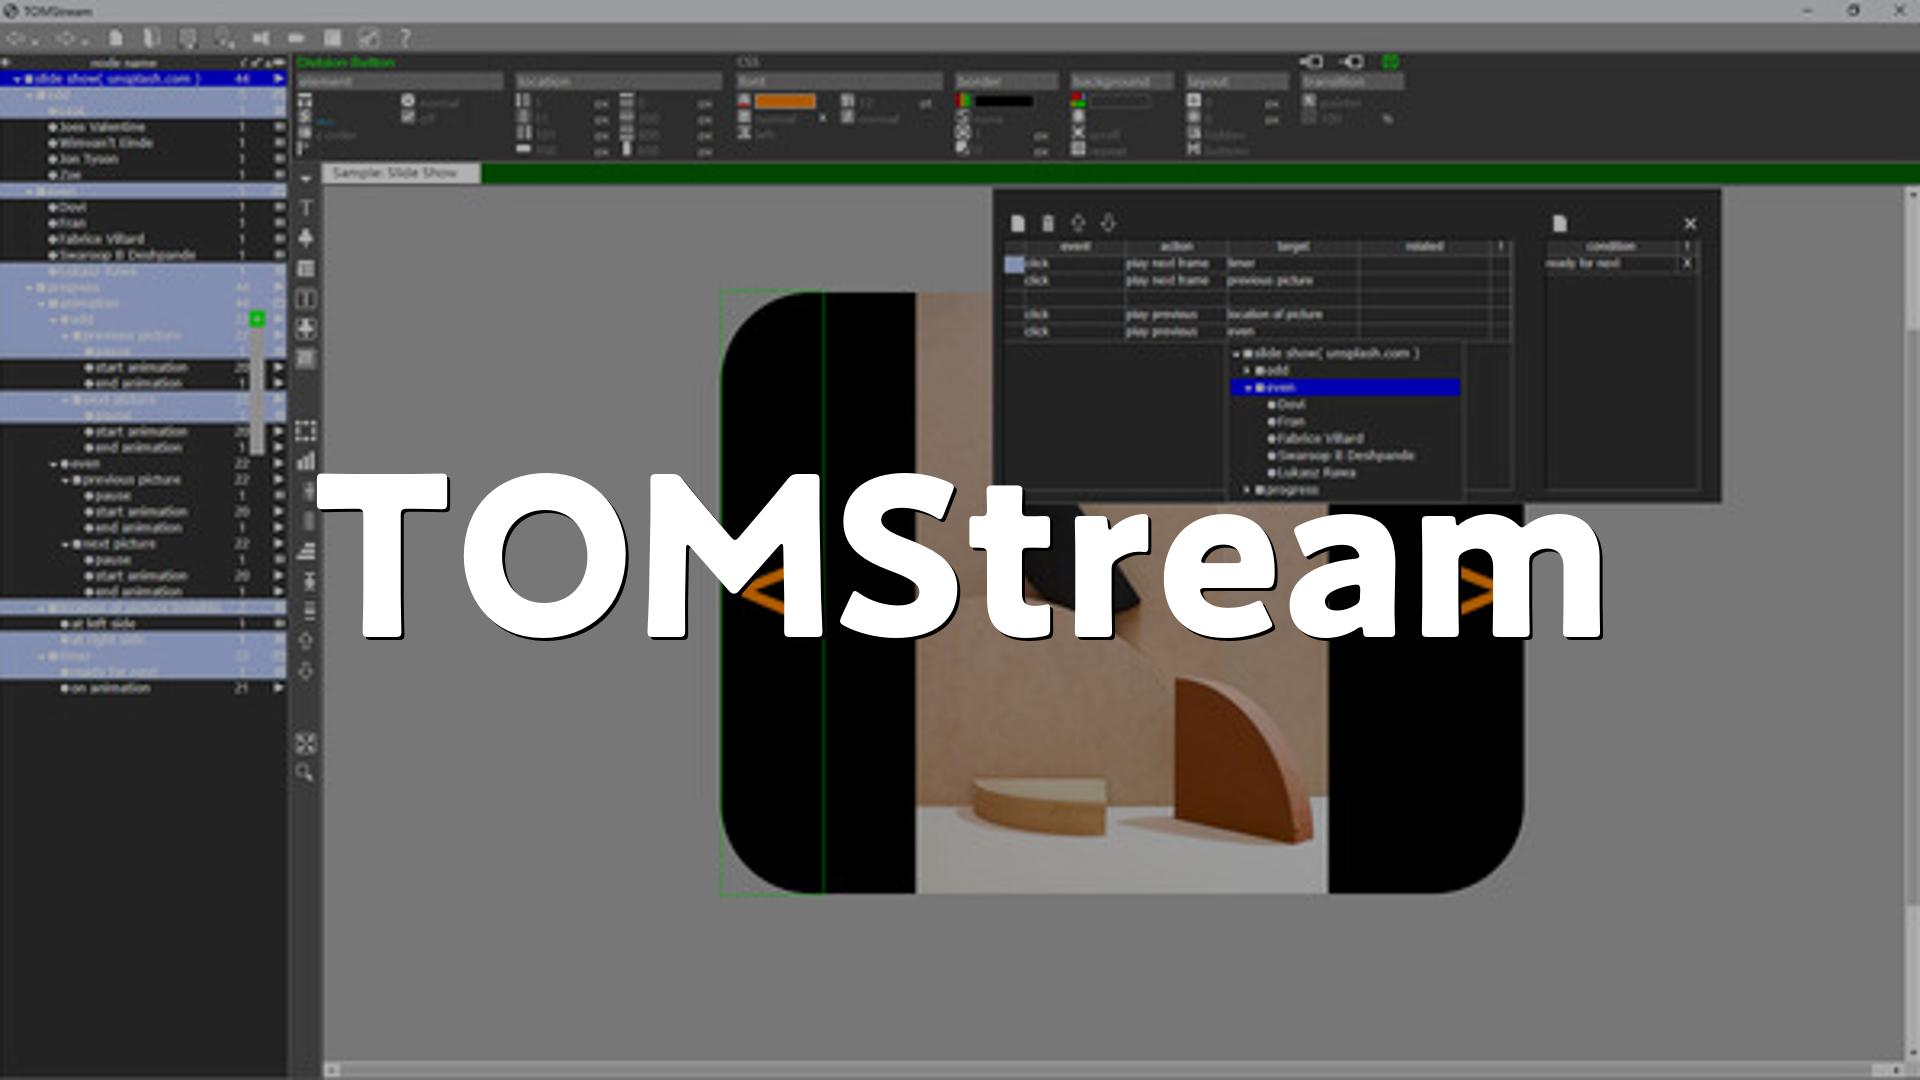The height and width of the screenshot is (1080, 1920).
Task: Select 'Swaroop B Deshpande' in the left tree
Action: 127,255
